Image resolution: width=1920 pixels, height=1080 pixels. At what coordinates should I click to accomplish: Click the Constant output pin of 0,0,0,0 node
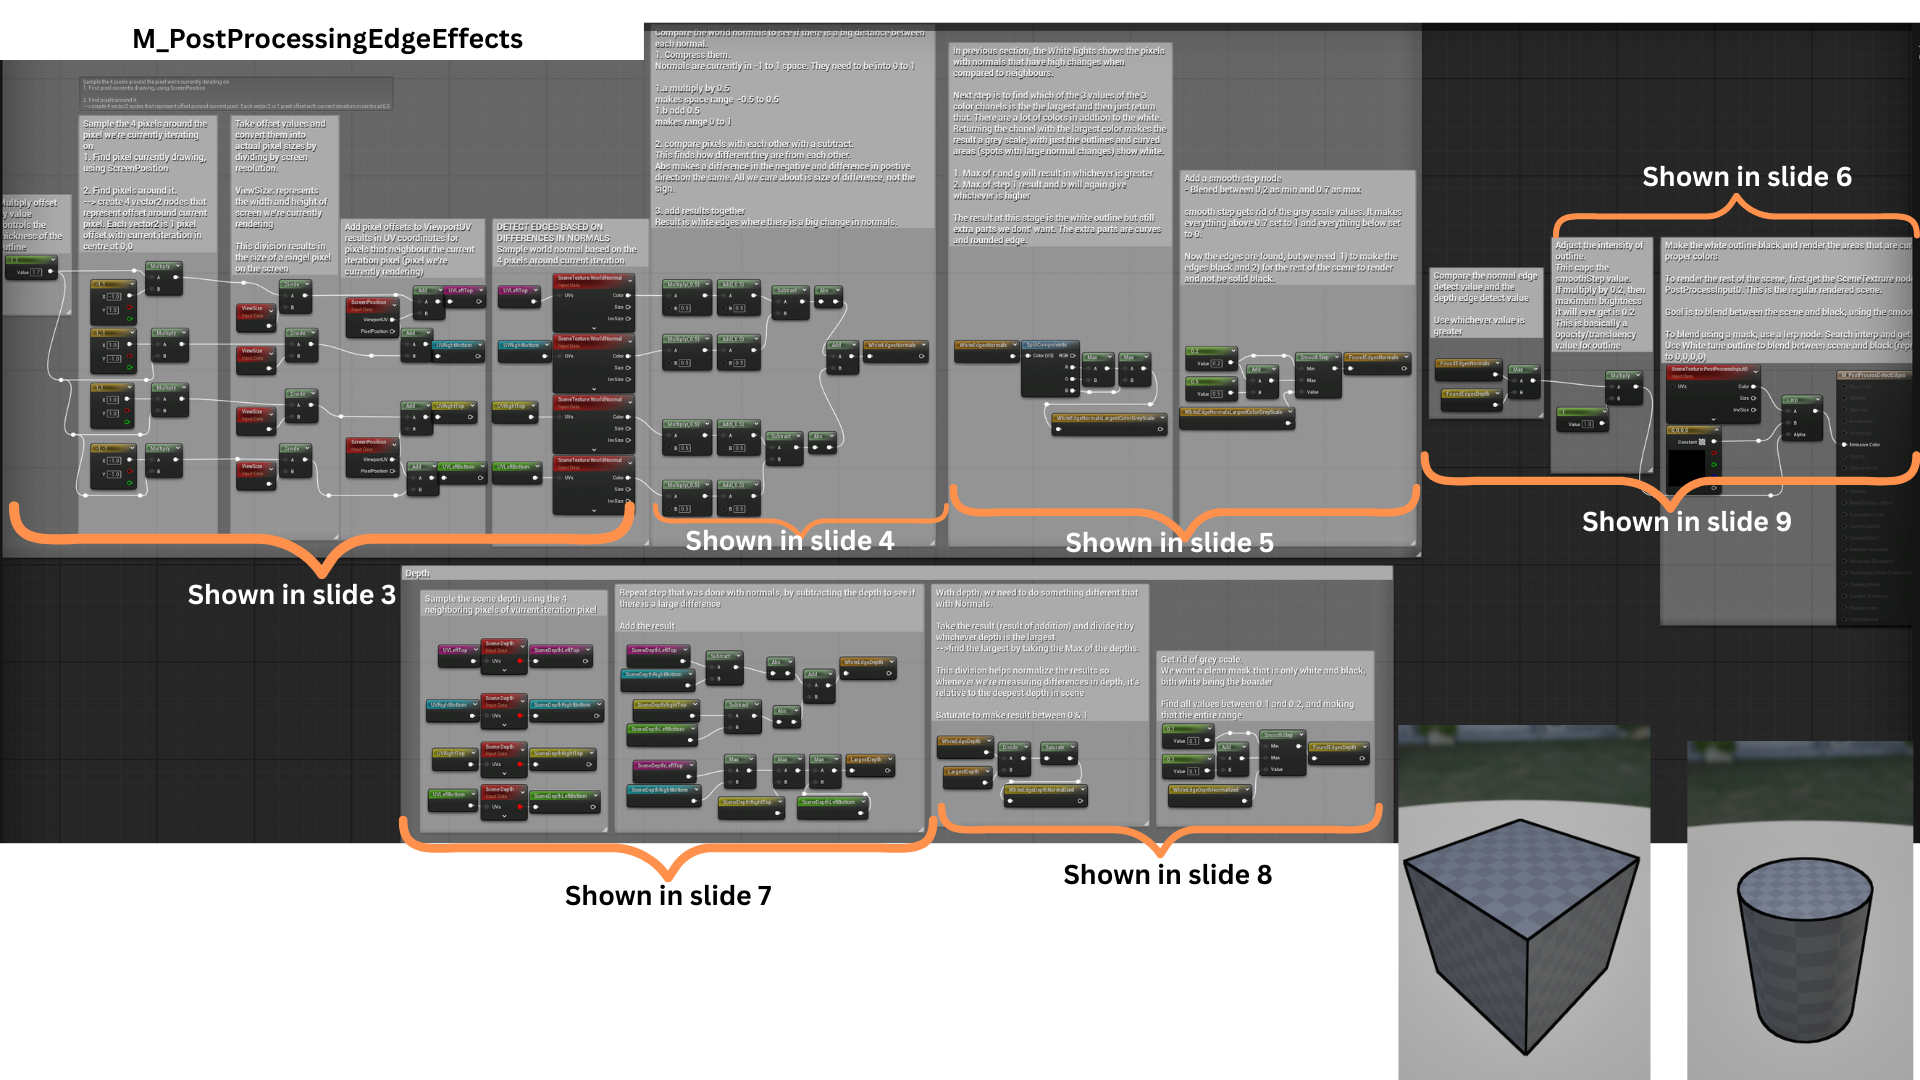pos(1714,441)
